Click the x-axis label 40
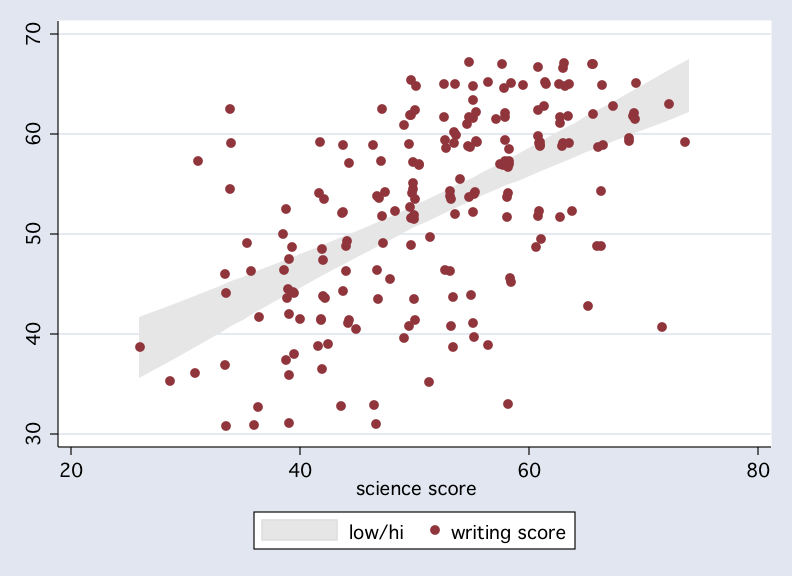 (300, 470)
